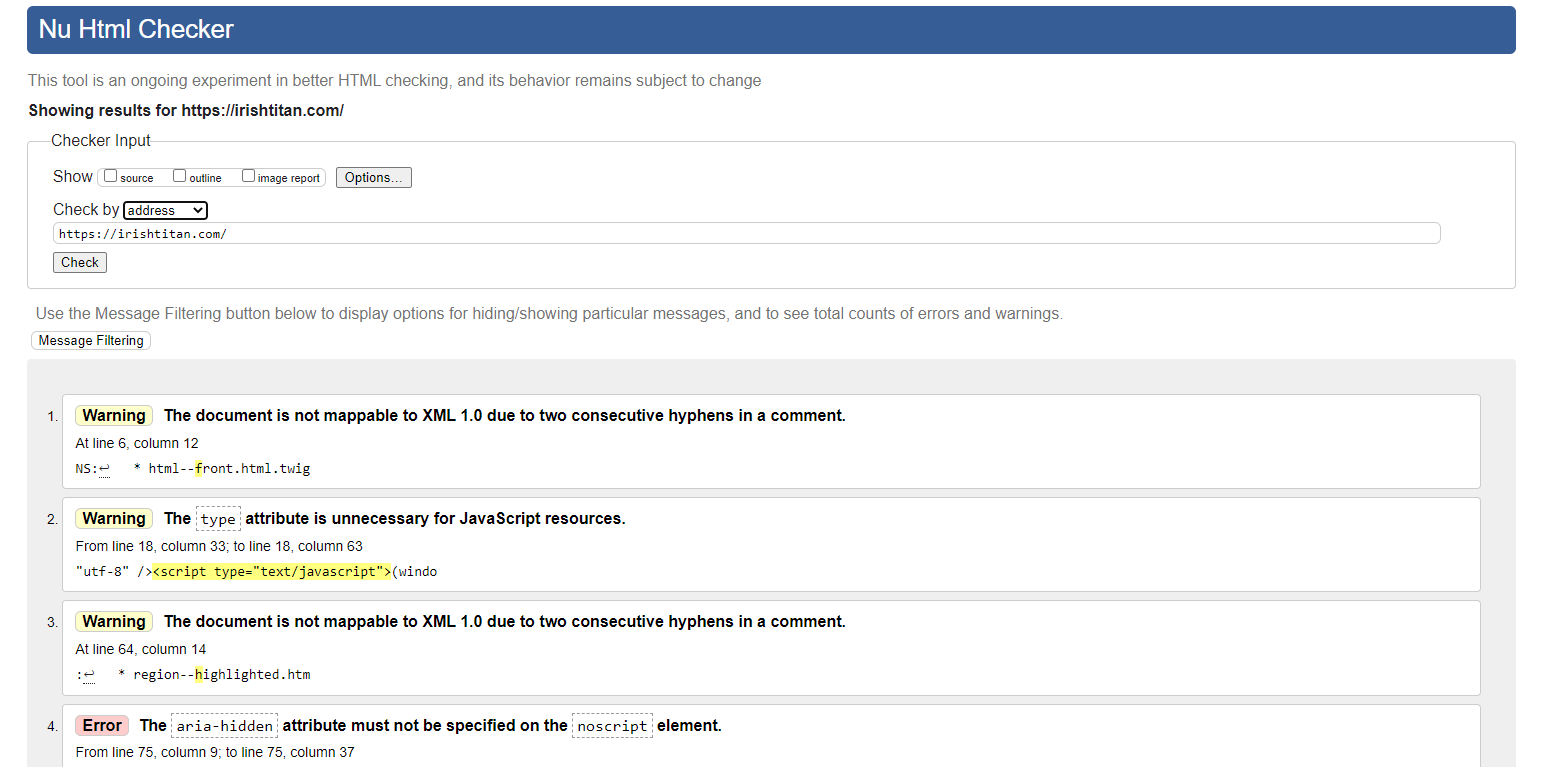This screenshot has width=1547, height=767.
Task: Click the Error badge on message 4
Action: tap(101, 725)
